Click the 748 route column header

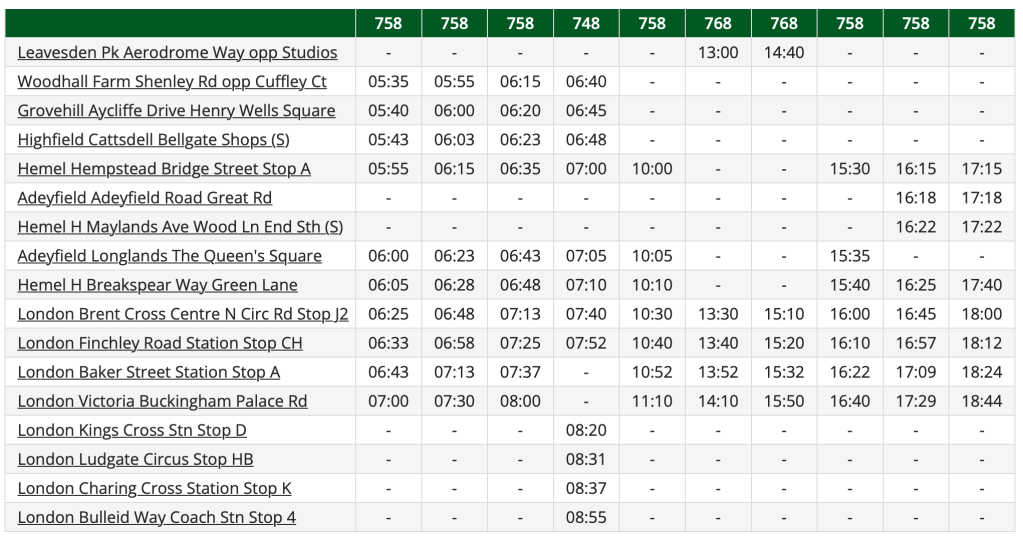pyautogui.click(x=586, y=23)
